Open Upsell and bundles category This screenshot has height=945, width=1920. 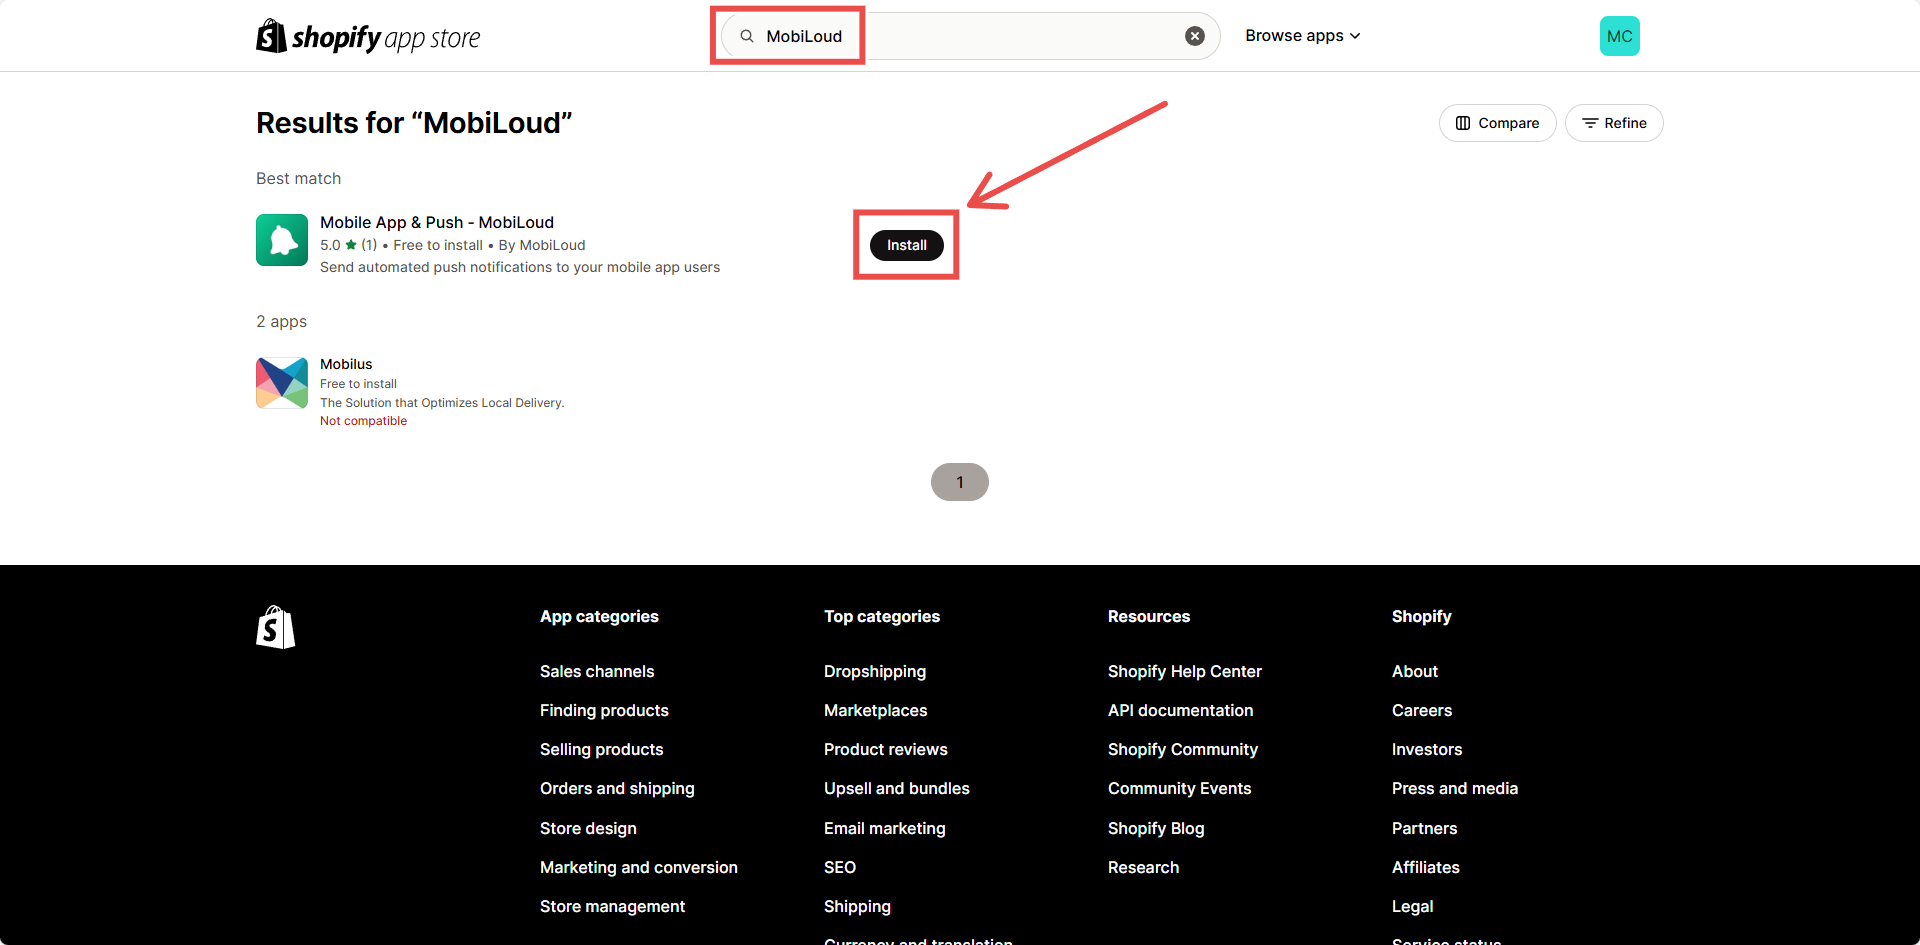[x=897, y=788]
